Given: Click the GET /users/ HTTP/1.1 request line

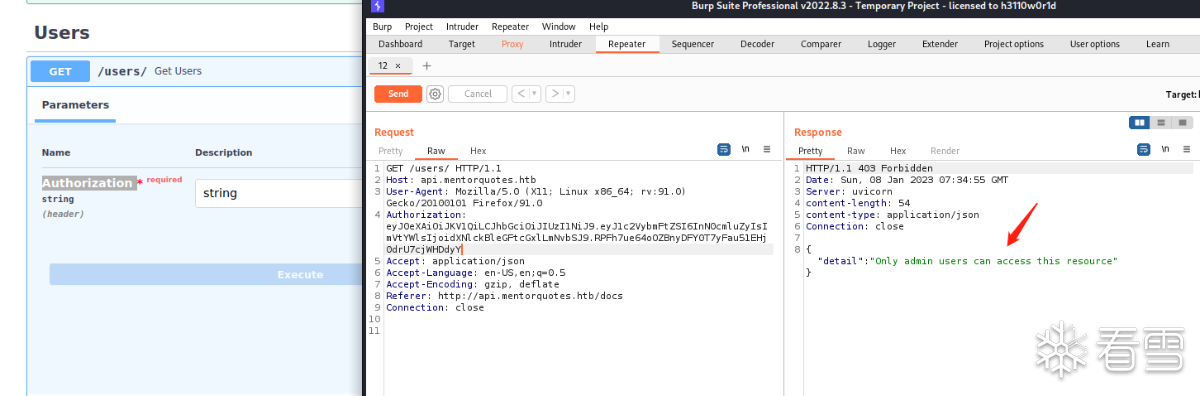Looking at the screenshot, I should 443,168.
